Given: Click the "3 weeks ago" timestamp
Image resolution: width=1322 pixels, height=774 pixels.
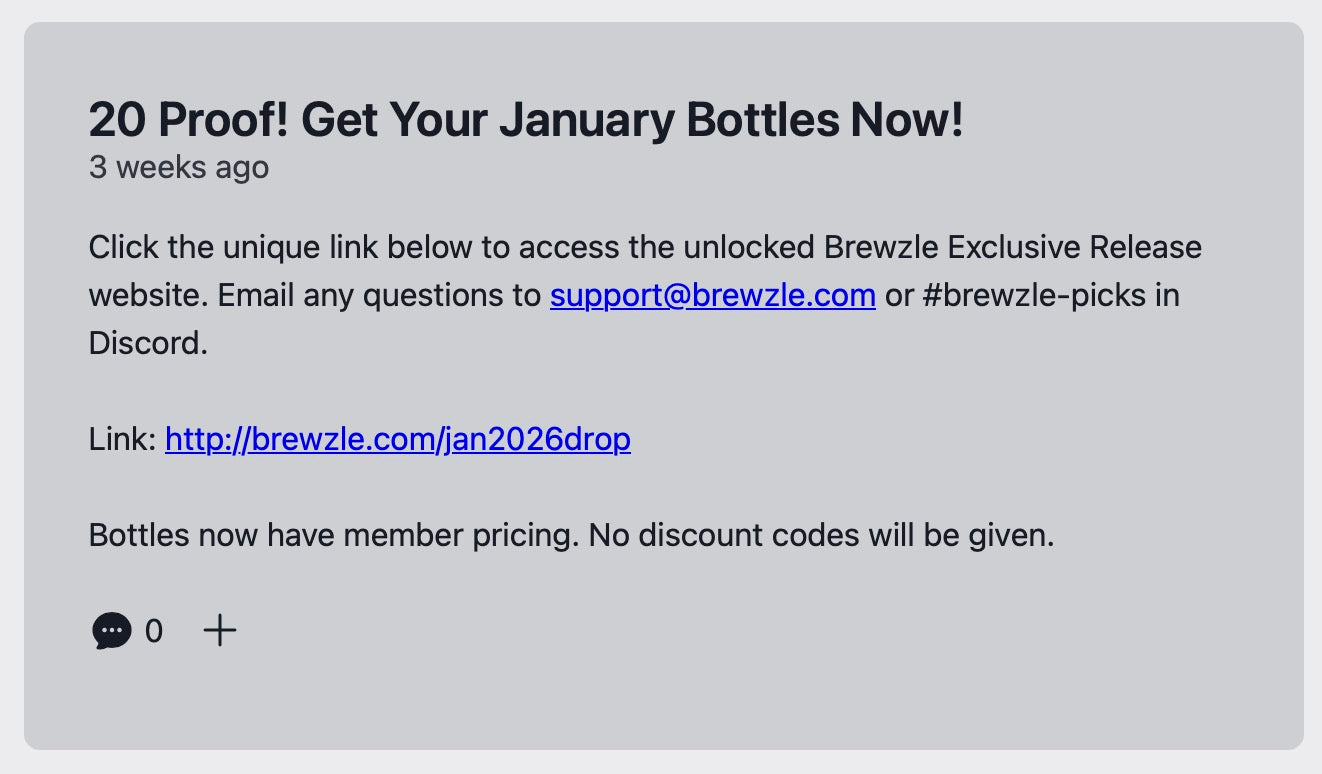Looking at the screenshot, I should pos(178,167).
